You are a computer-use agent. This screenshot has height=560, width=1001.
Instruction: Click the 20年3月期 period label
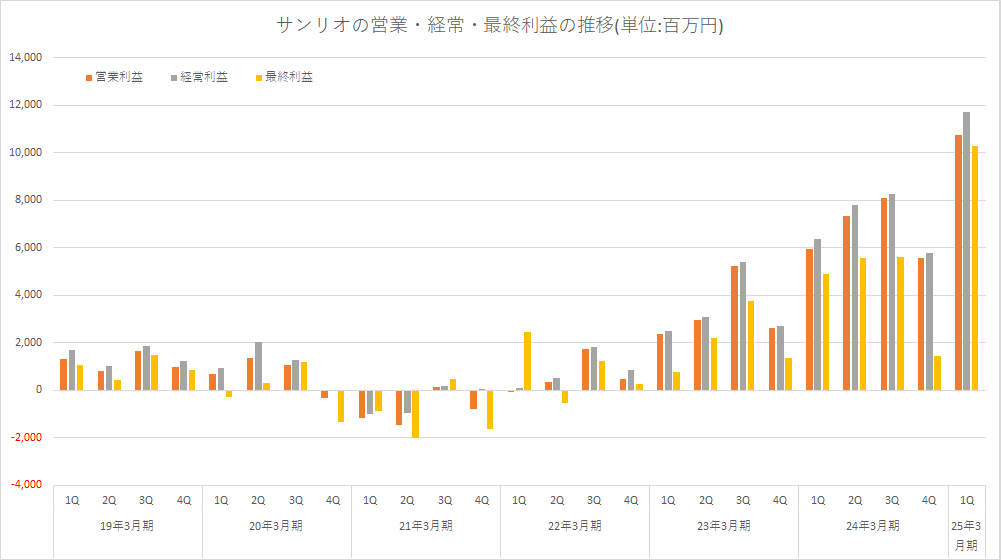click(x=276, y=526)
